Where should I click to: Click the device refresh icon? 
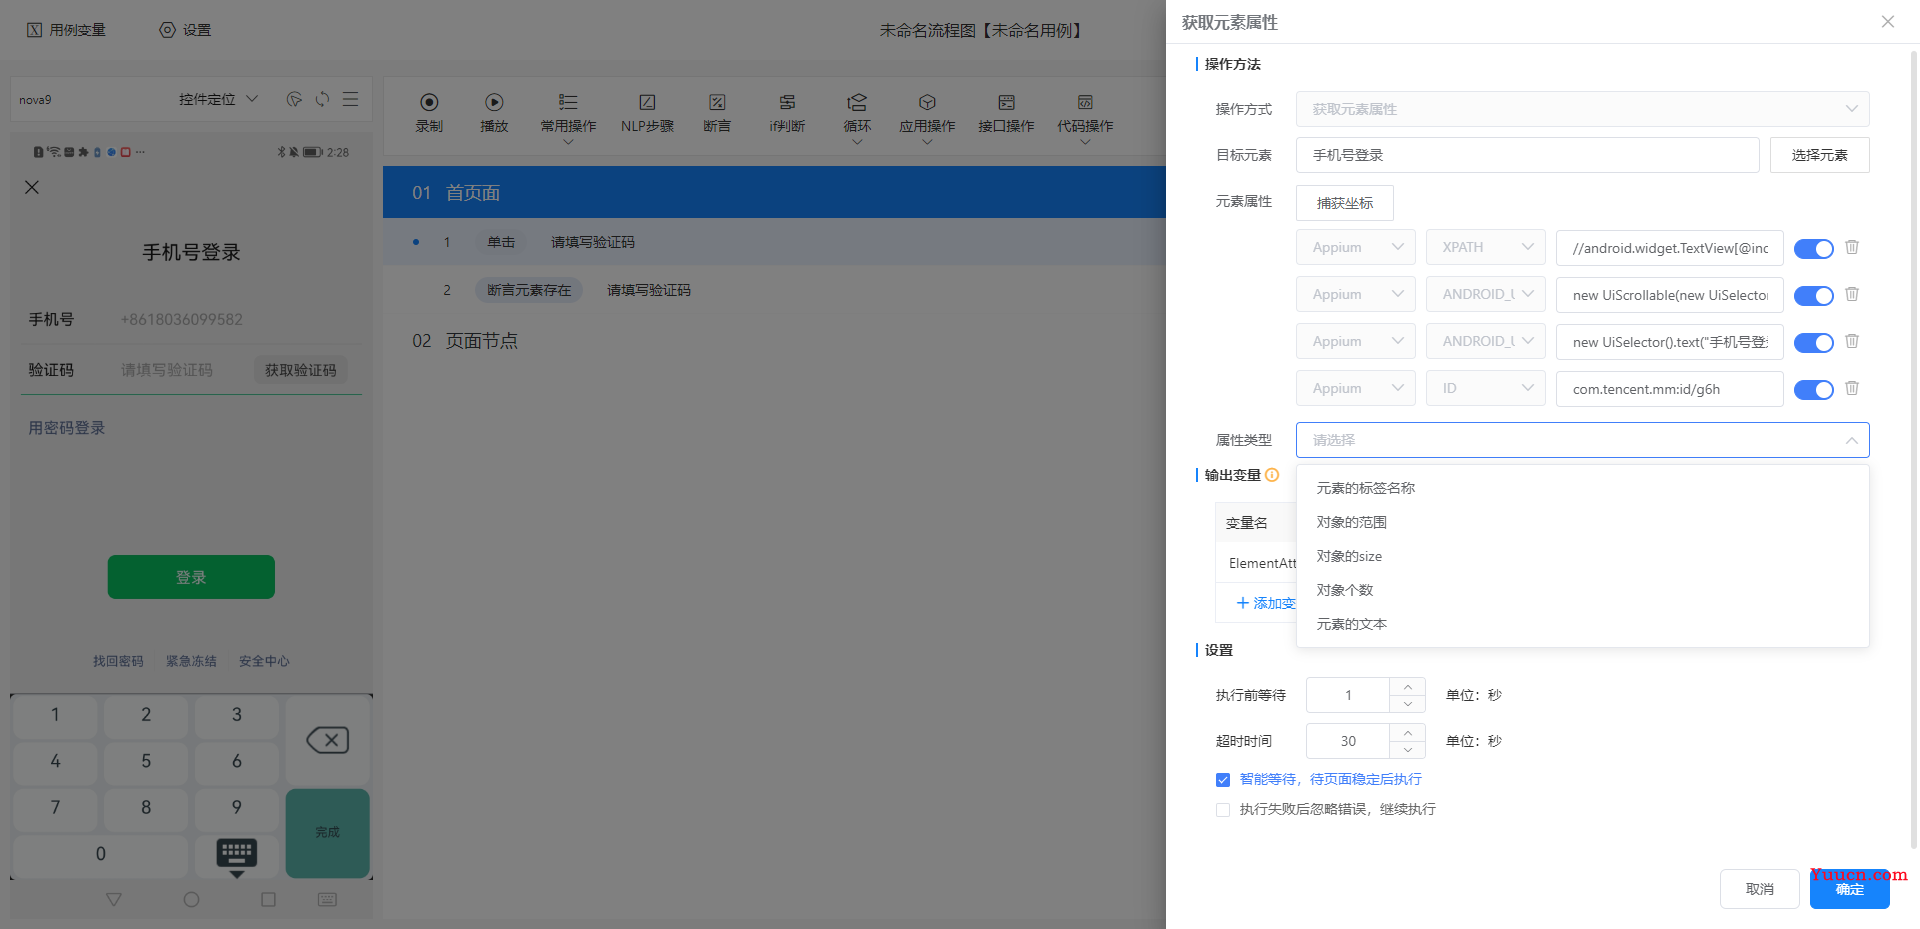[322, 99]
